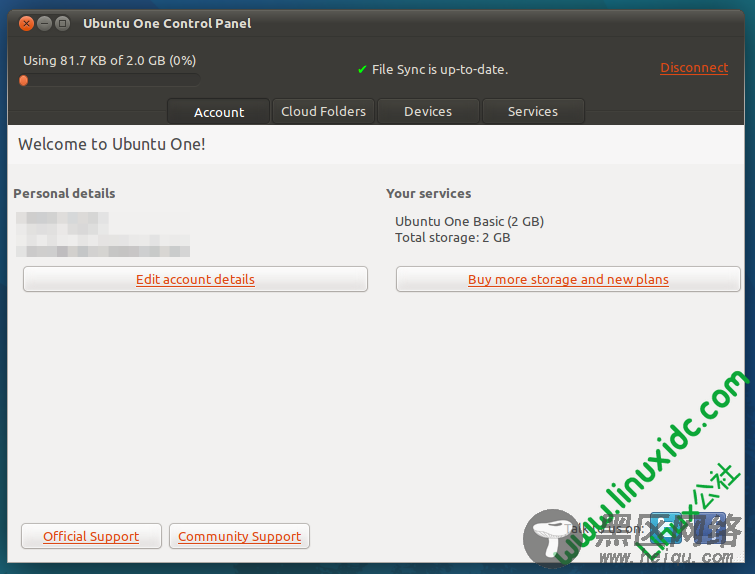
Task: Minimize the Ubuntu One Control Panel window
Action: (x=44, y=23)
